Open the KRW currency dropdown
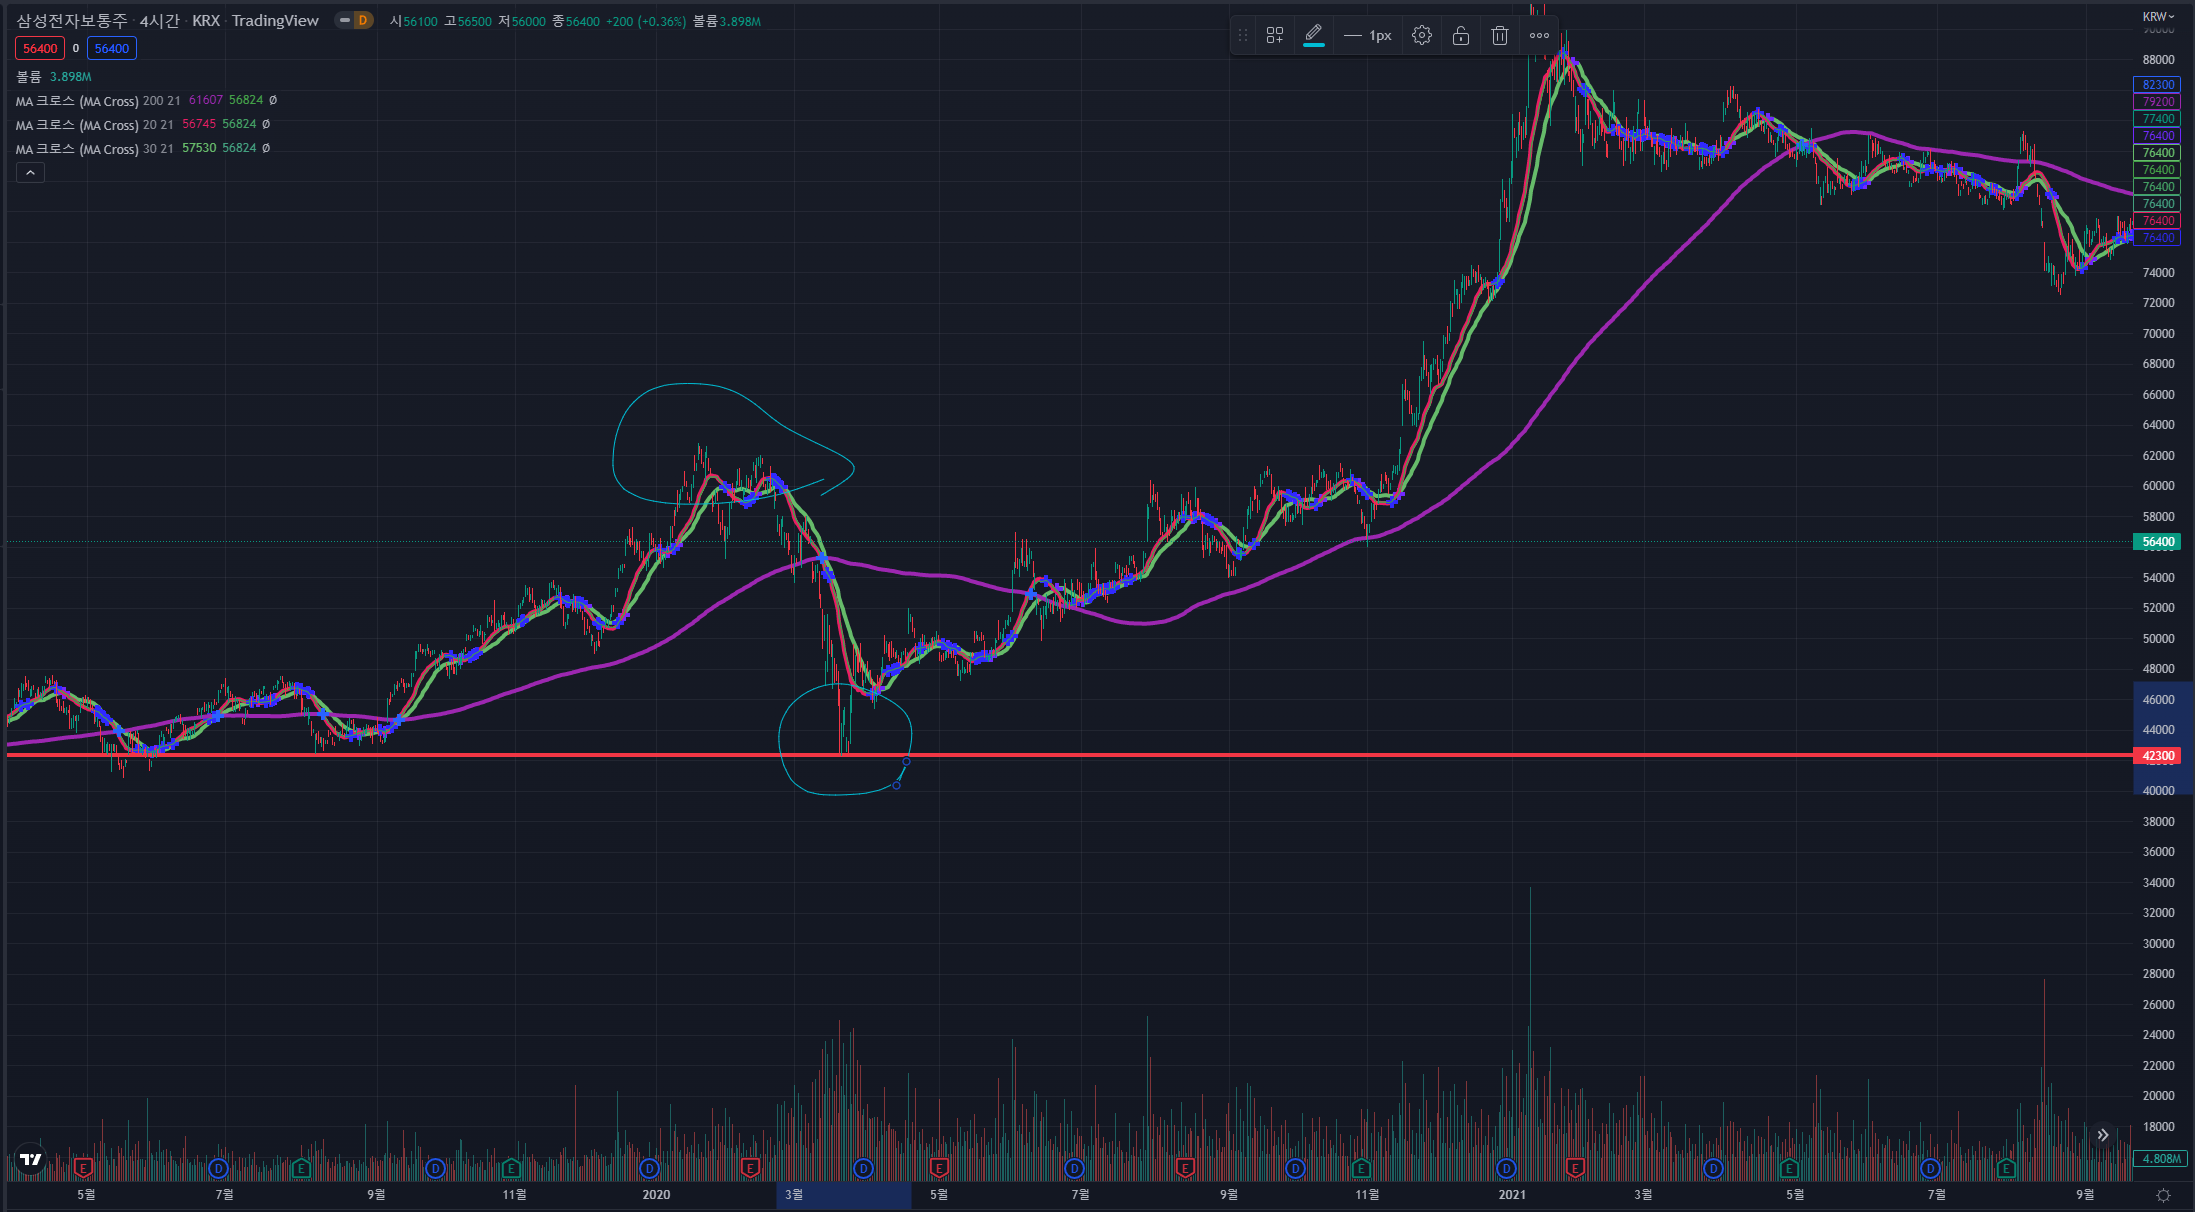This screenshot has height=1212, width=2195. [x=2158, y=16]
